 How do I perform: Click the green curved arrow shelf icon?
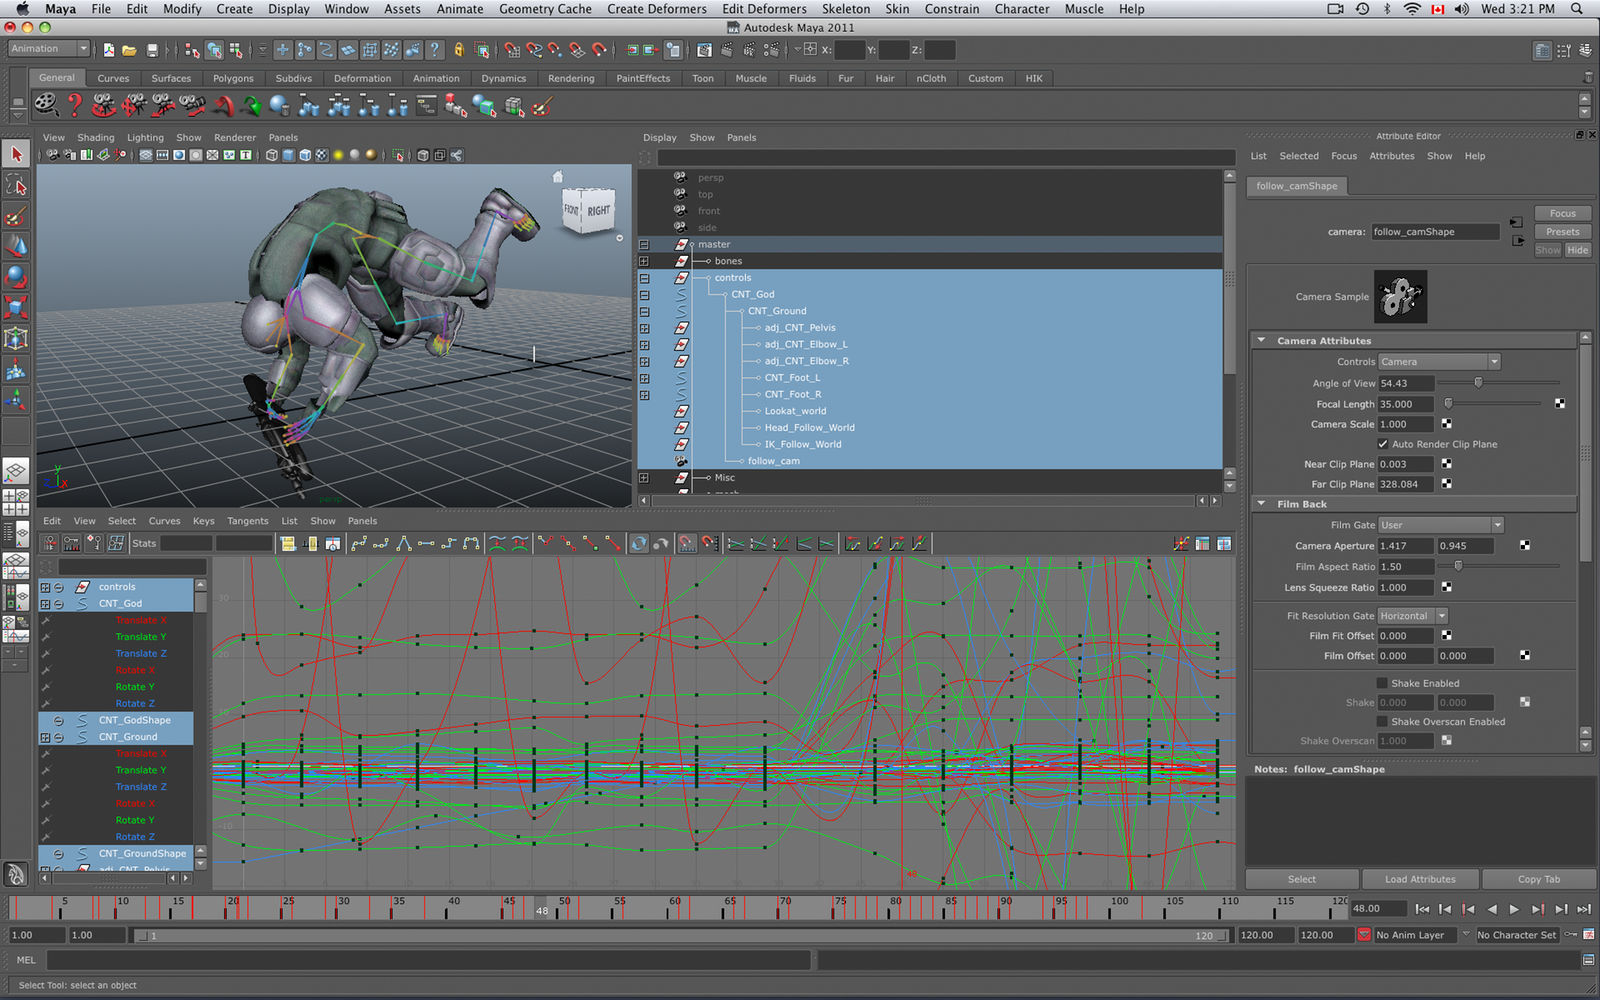pyautogui.click(x=251, y=104)
